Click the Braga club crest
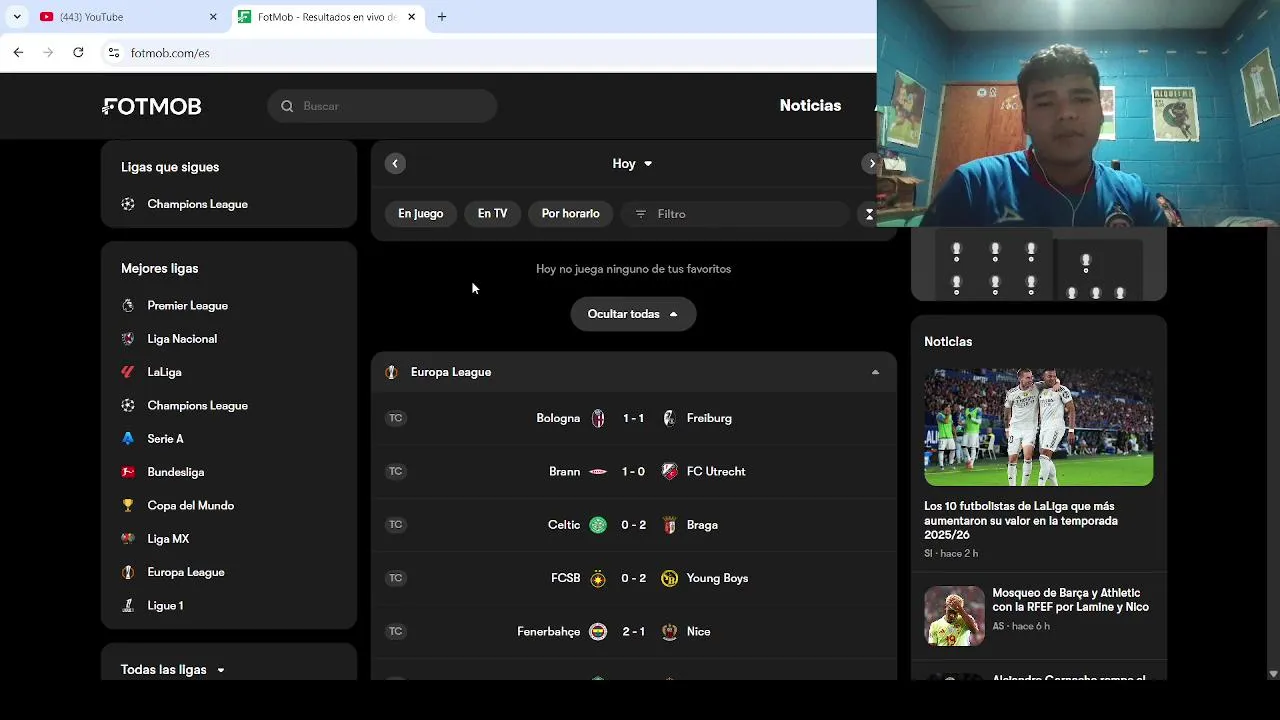The image size is (1280, 720). pyautogui.click(x=670, y=525)
